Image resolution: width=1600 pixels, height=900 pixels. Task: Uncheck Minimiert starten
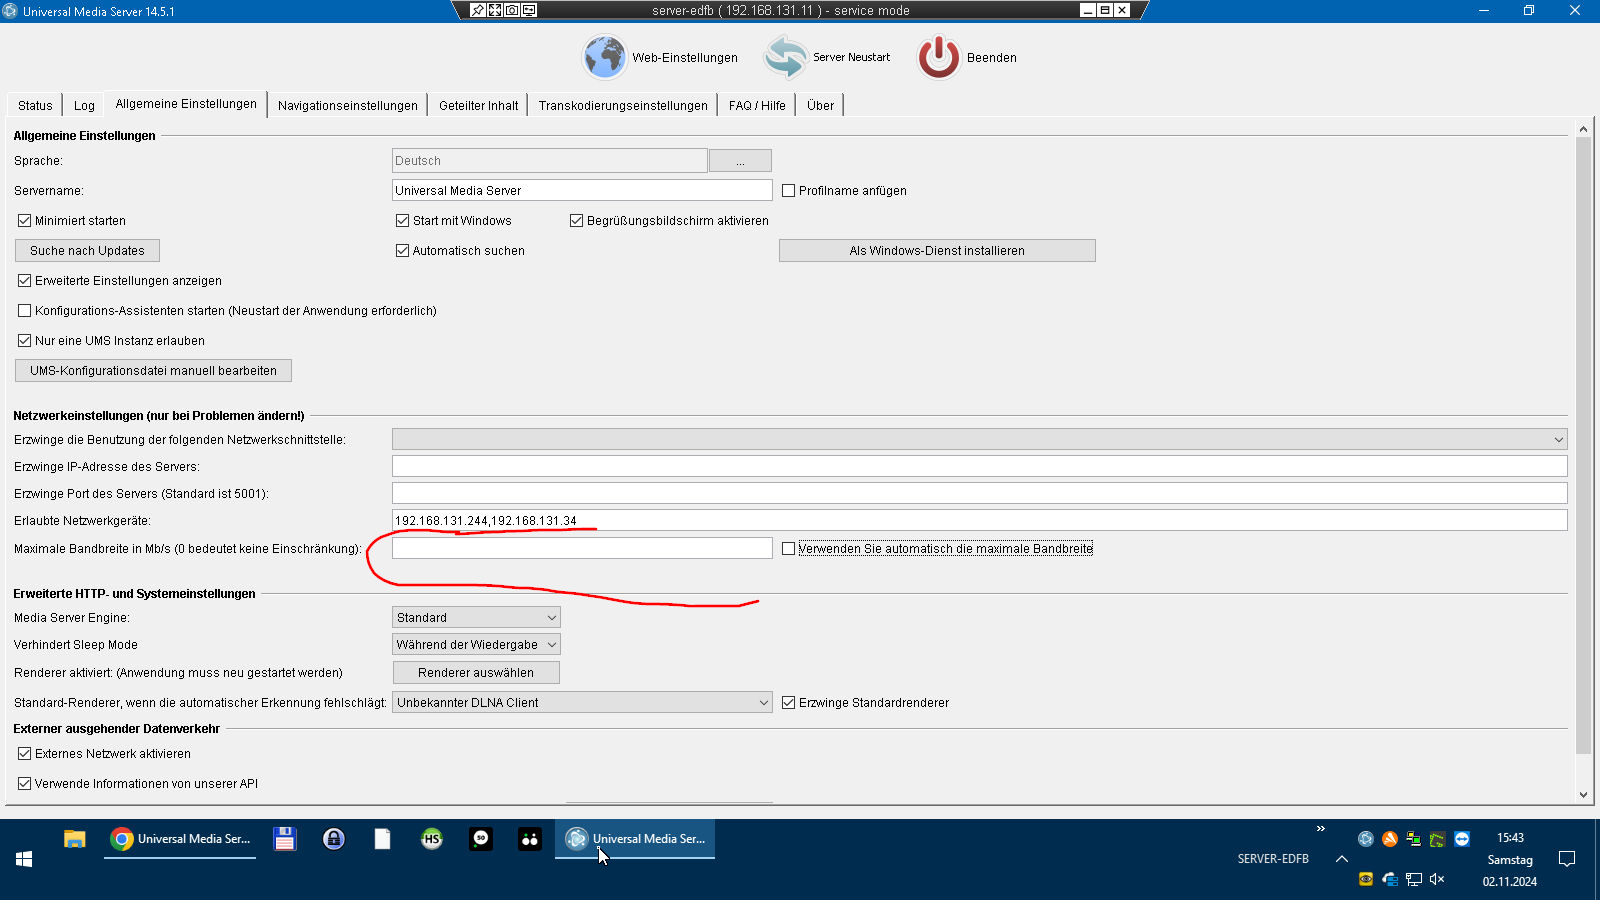click(x=24, y=221)
